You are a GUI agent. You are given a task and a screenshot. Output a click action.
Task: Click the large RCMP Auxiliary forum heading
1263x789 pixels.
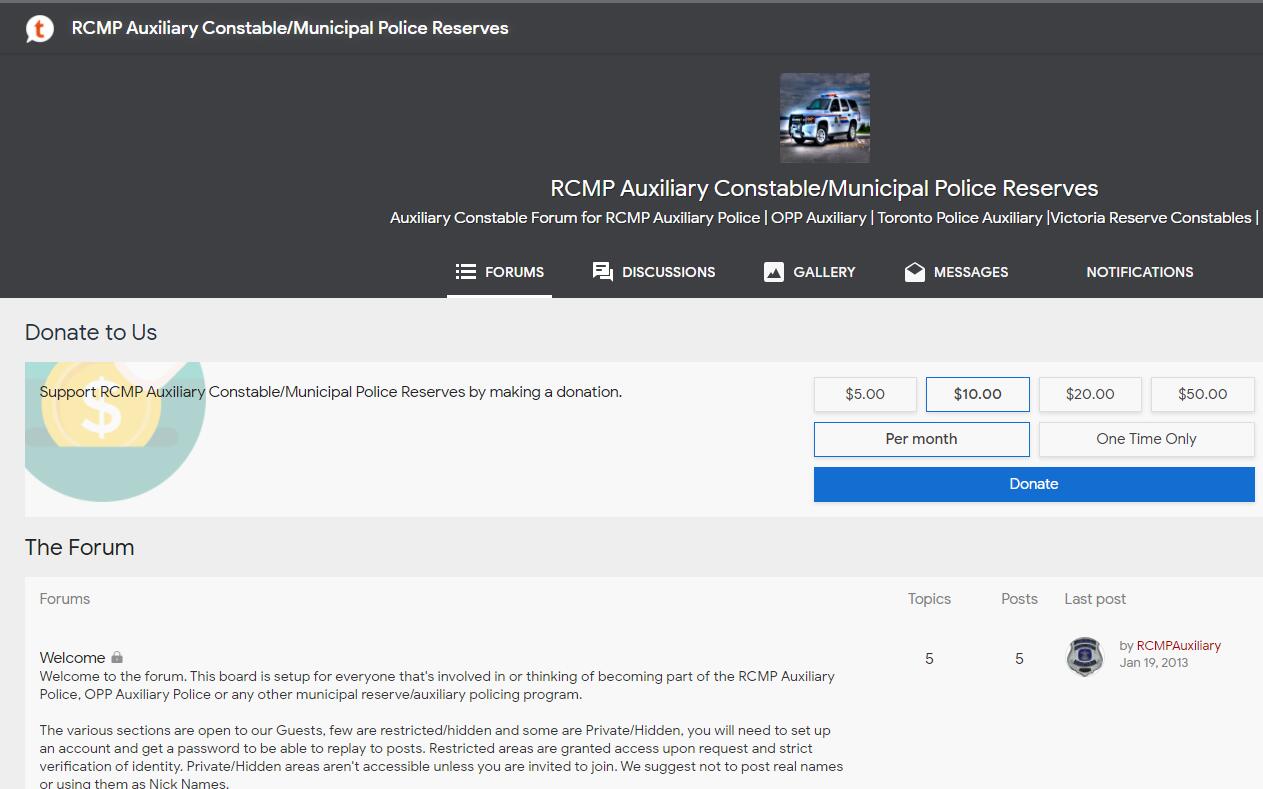pyautogui.click(x=824, y=188)
